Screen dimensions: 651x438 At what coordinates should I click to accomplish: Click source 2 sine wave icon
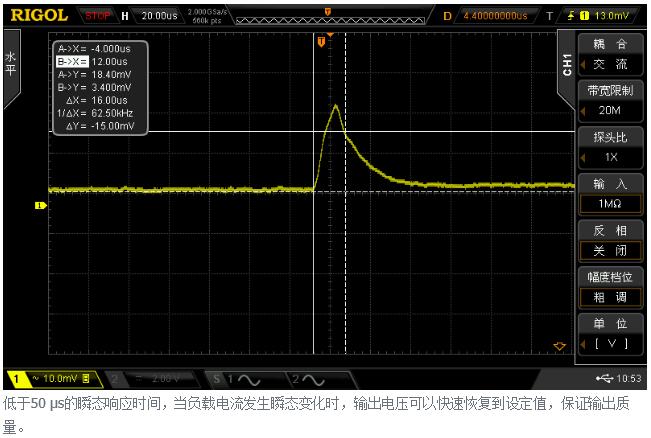[x=311, y=380]
